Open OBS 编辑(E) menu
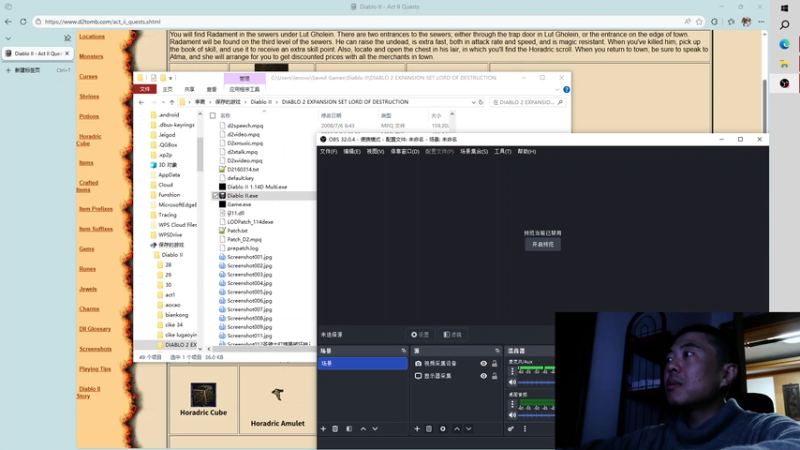Screen dimensions: 800x450 (x=352, y=152)
